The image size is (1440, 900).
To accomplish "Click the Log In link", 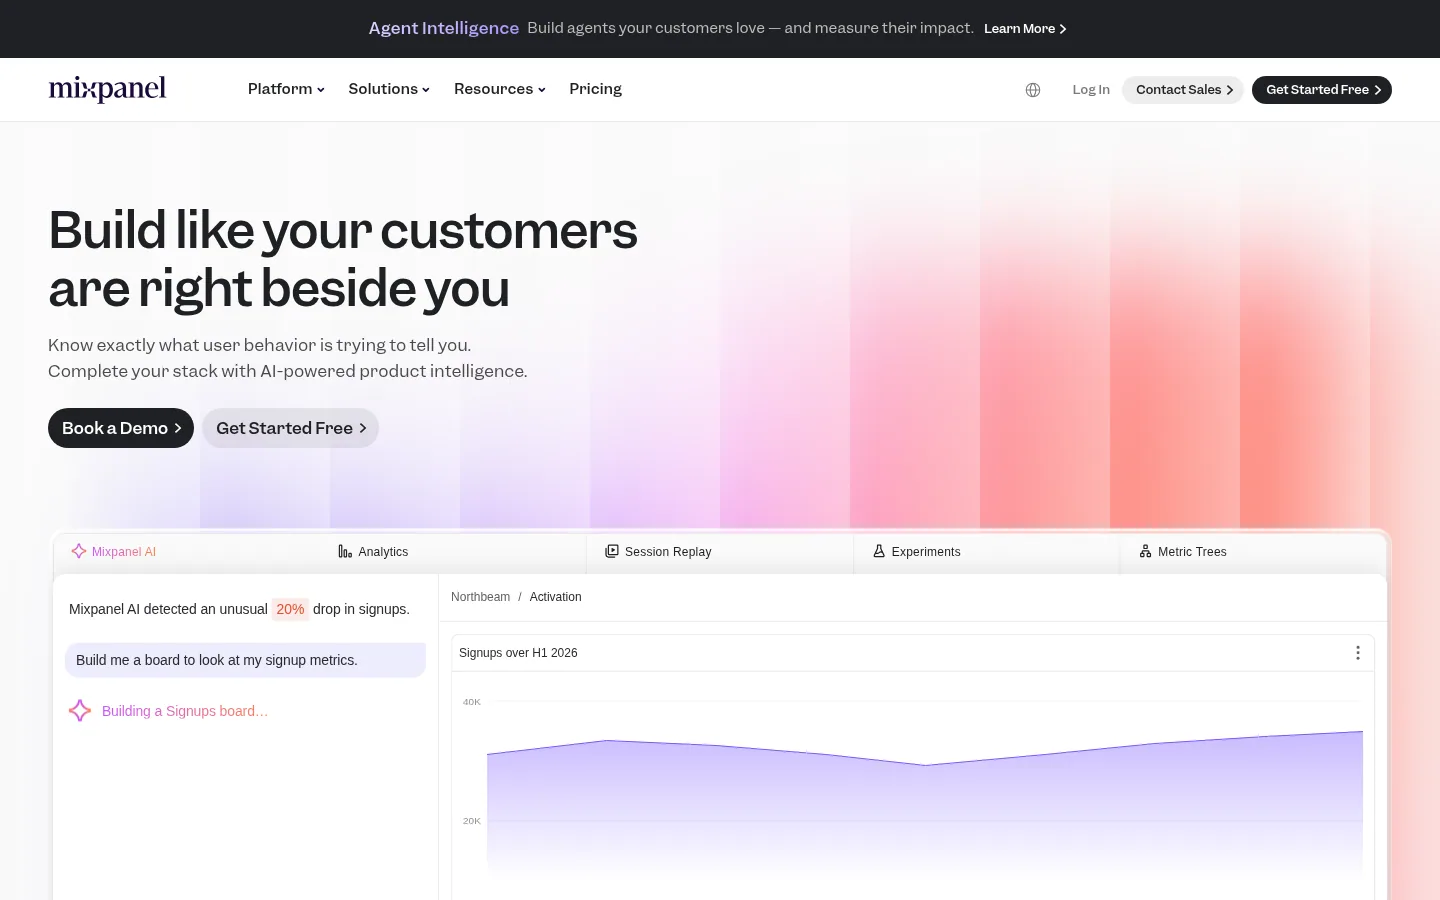I will [1091, 90].
